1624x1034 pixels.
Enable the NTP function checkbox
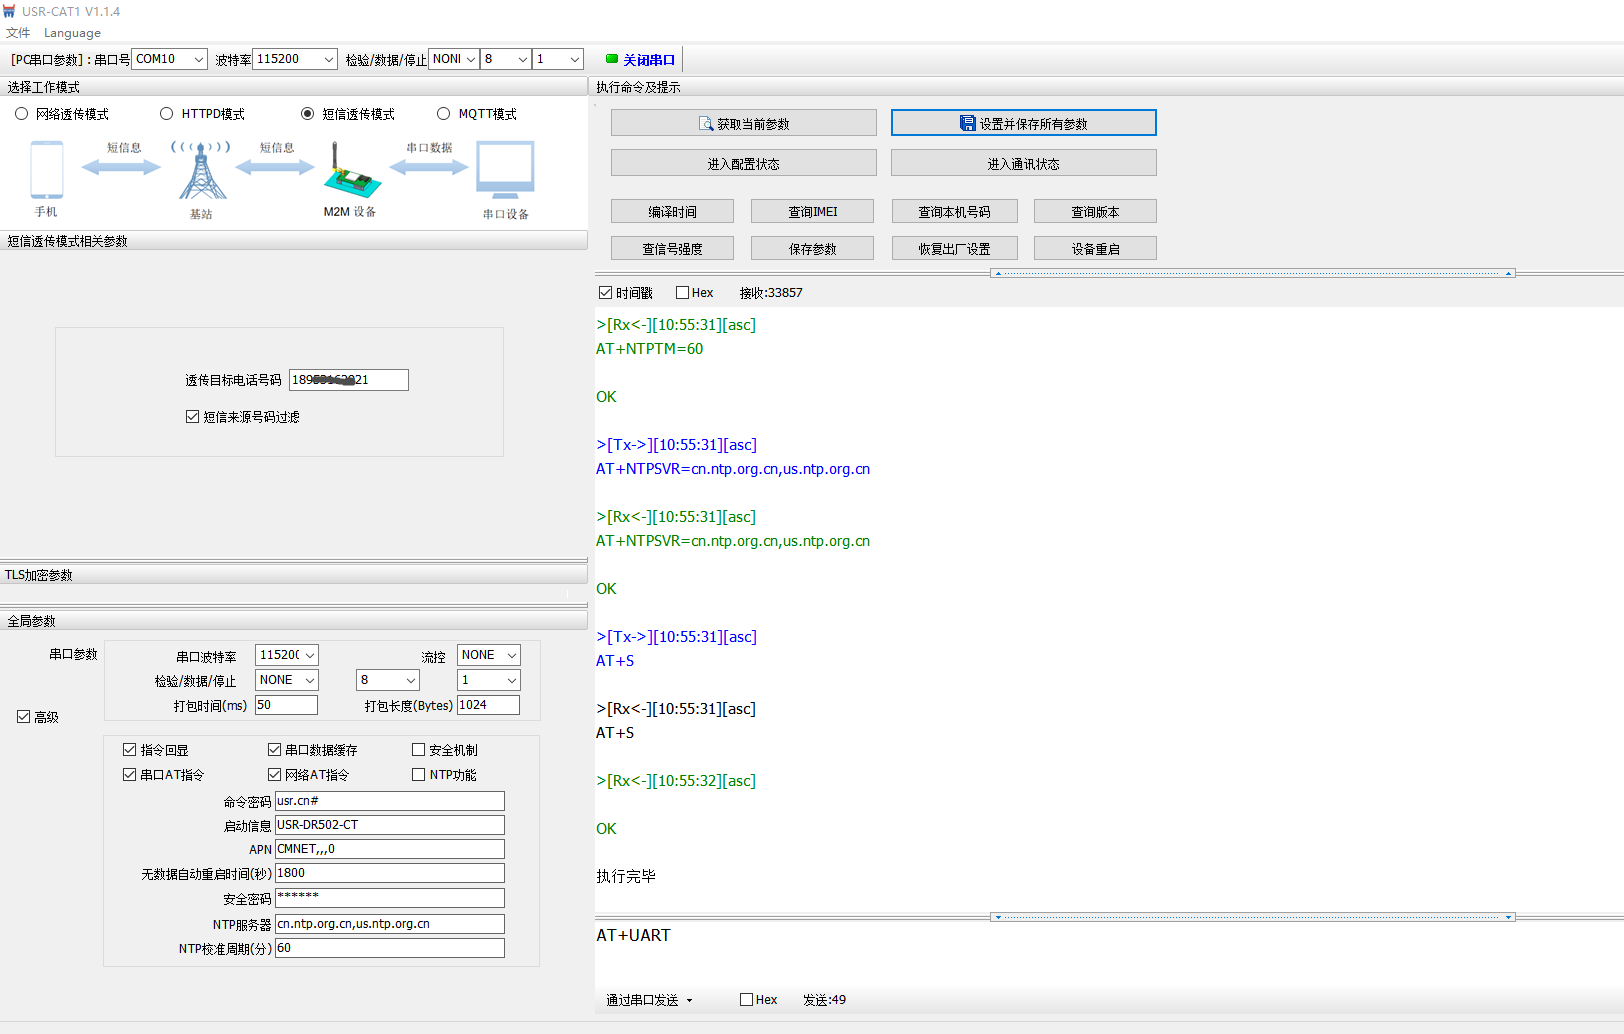419,775
